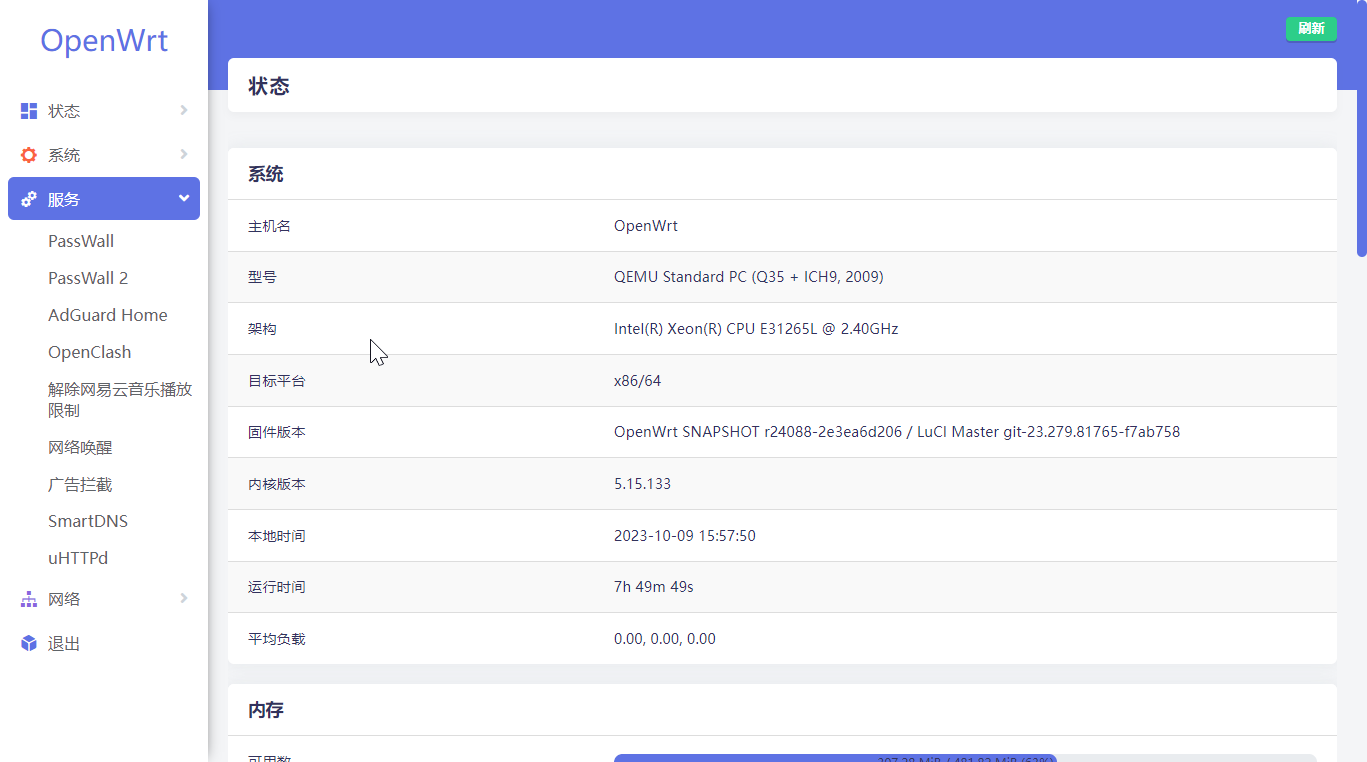Click uptime value 7h 49m 49s

654,587
